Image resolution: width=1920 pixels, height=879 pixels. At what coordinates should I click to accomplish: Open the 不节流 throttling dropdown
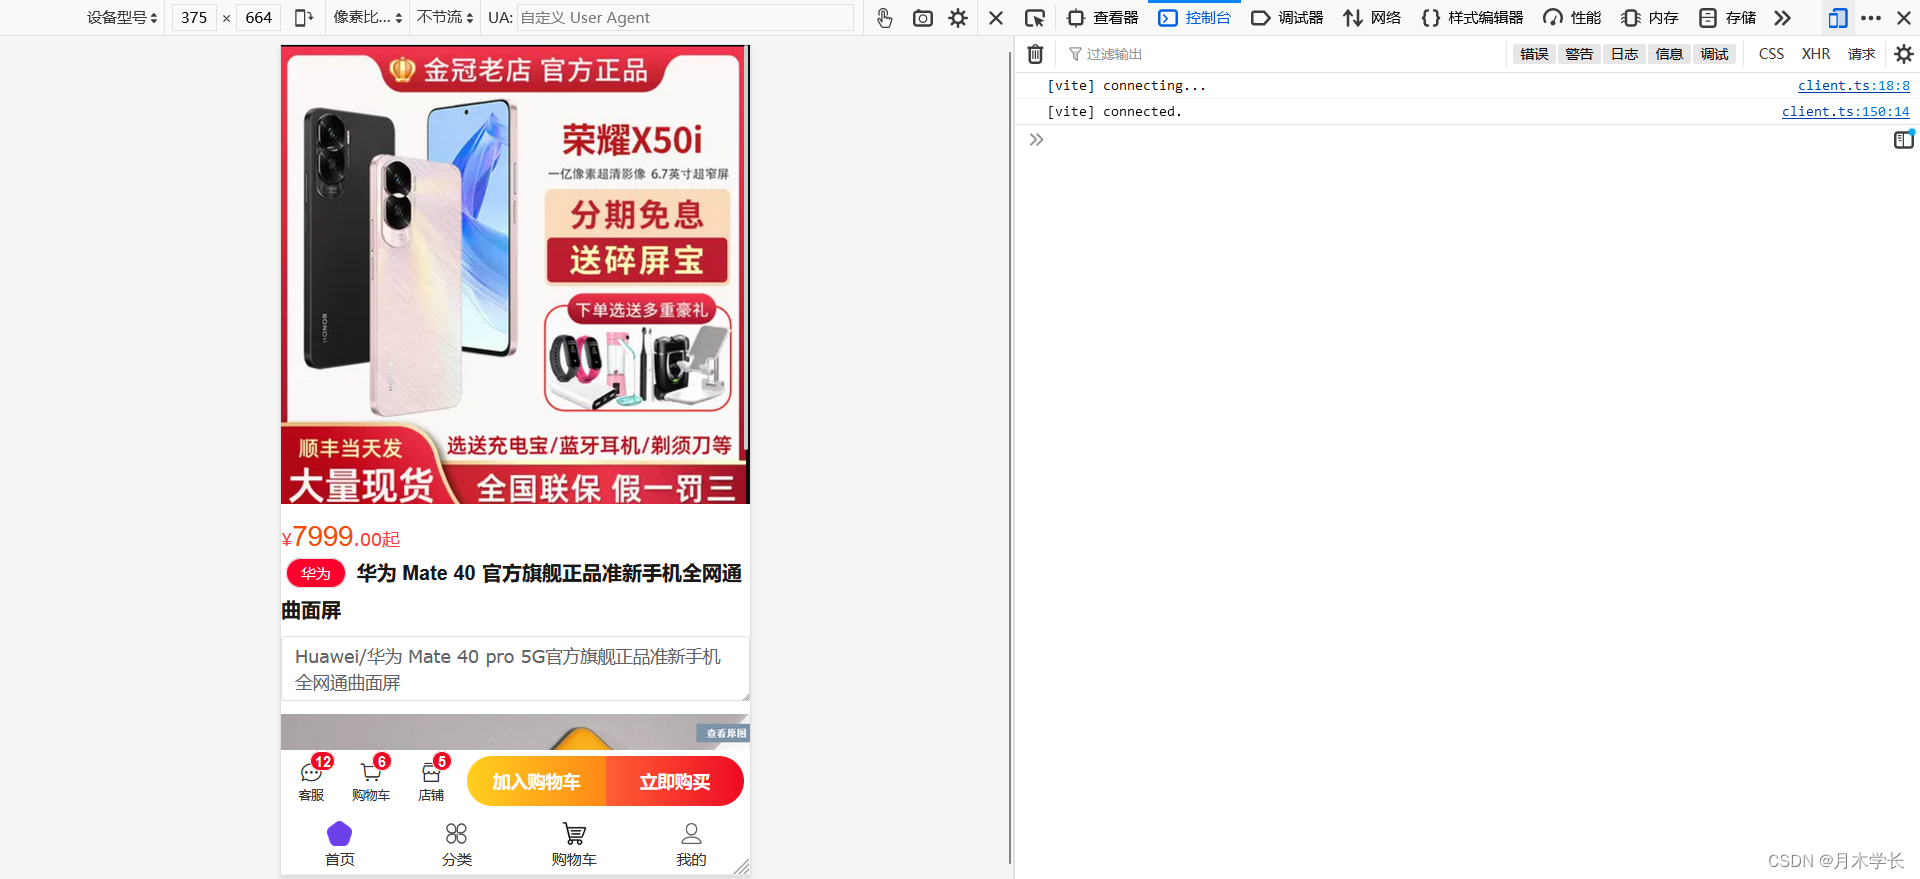click(x=445, y=18)
